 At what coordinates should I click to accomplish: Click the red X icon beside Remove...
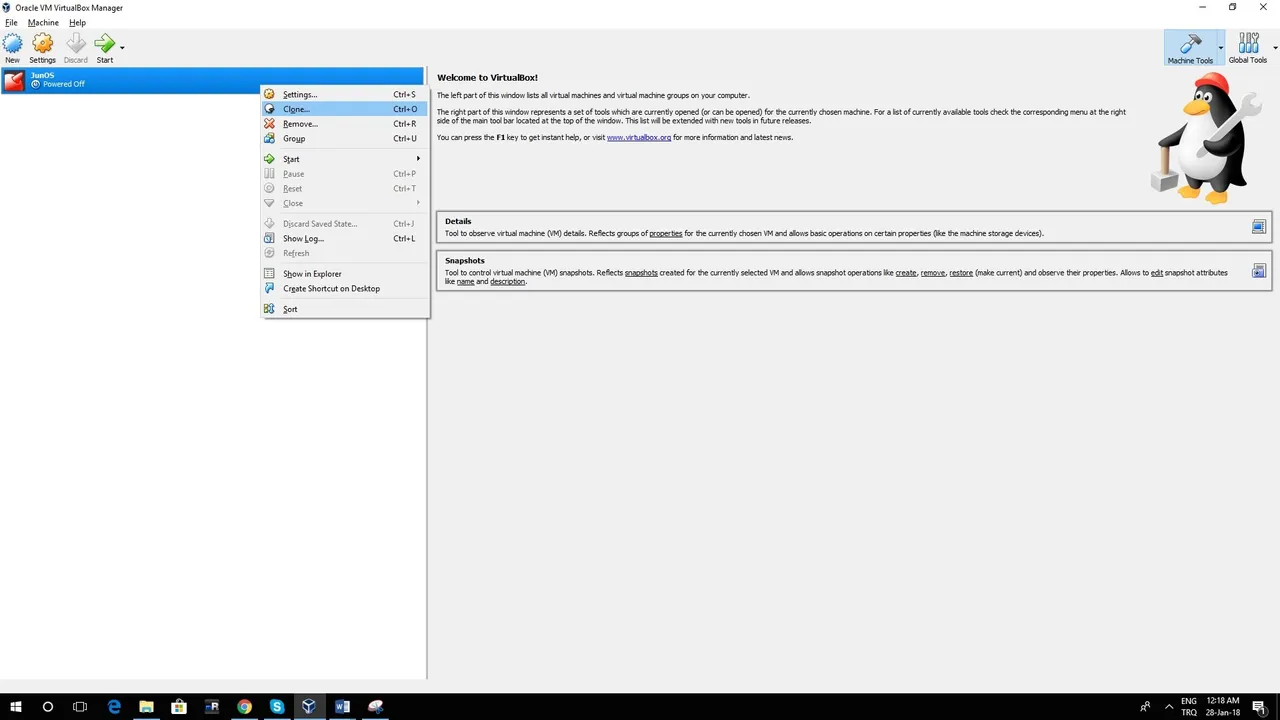[x=269, y=124]
